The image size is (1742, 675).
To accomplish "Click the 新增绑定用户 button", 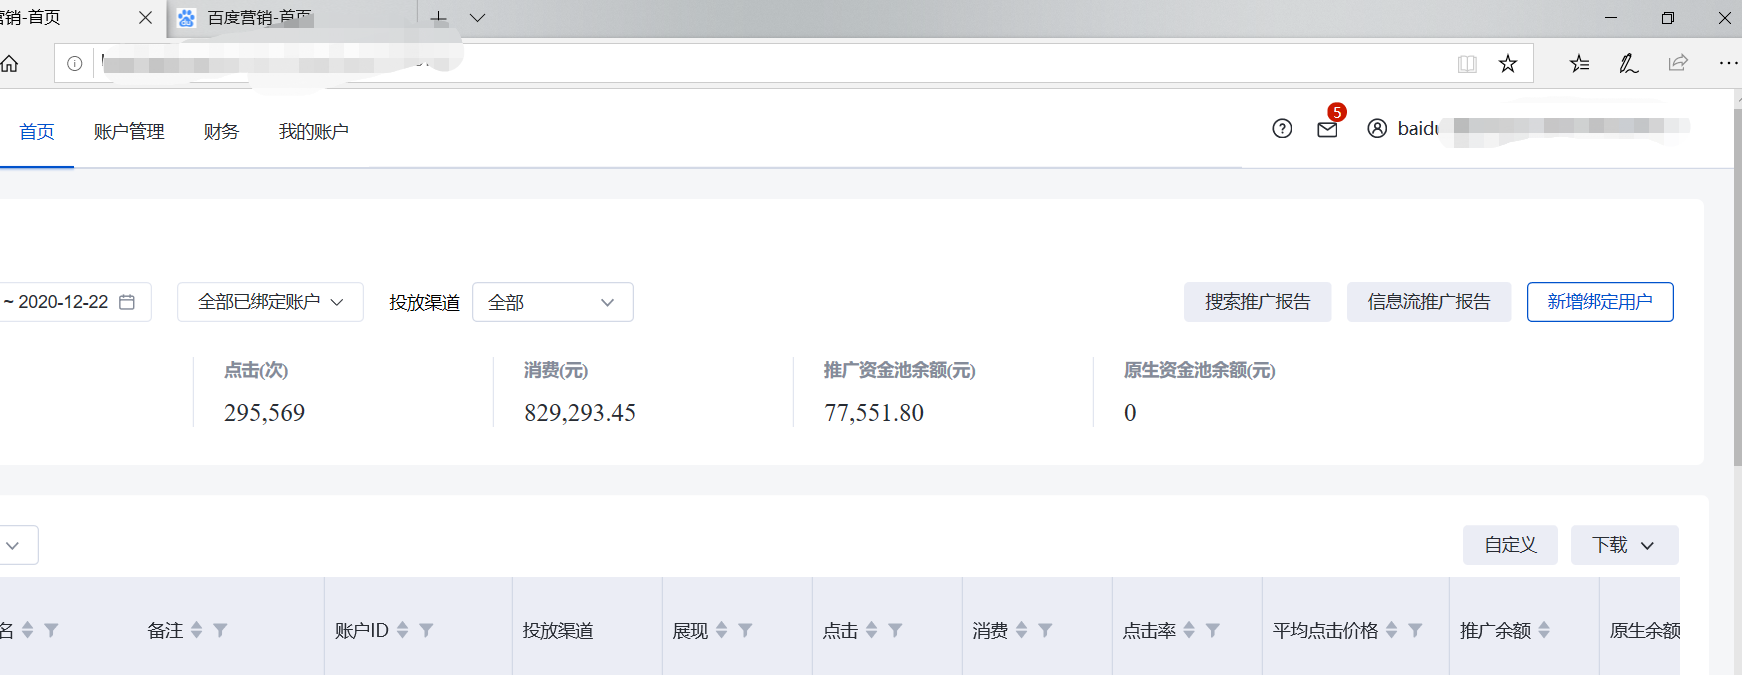I will (x=1600, y=302).
